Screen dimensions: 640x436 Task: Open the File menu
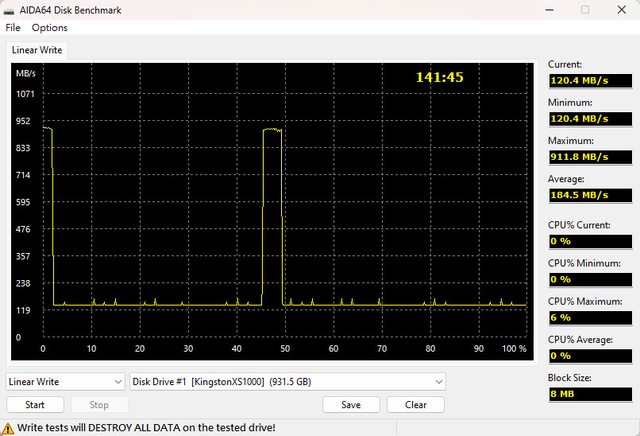tap(13, 28)
